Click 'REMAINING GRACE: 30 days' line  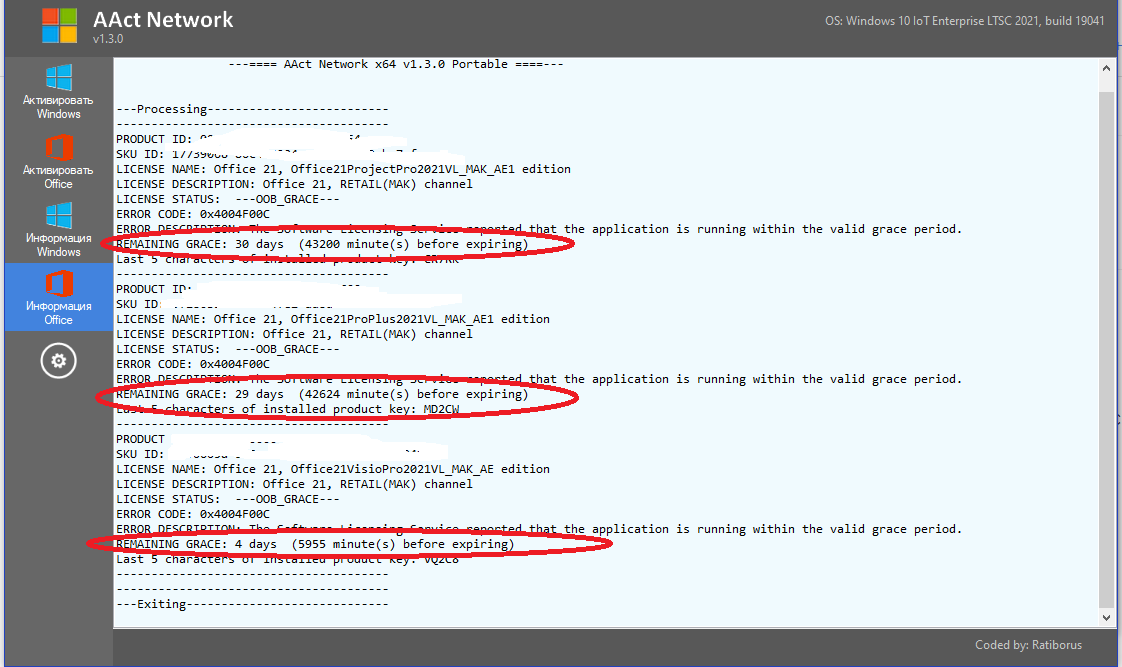point(322,244)
